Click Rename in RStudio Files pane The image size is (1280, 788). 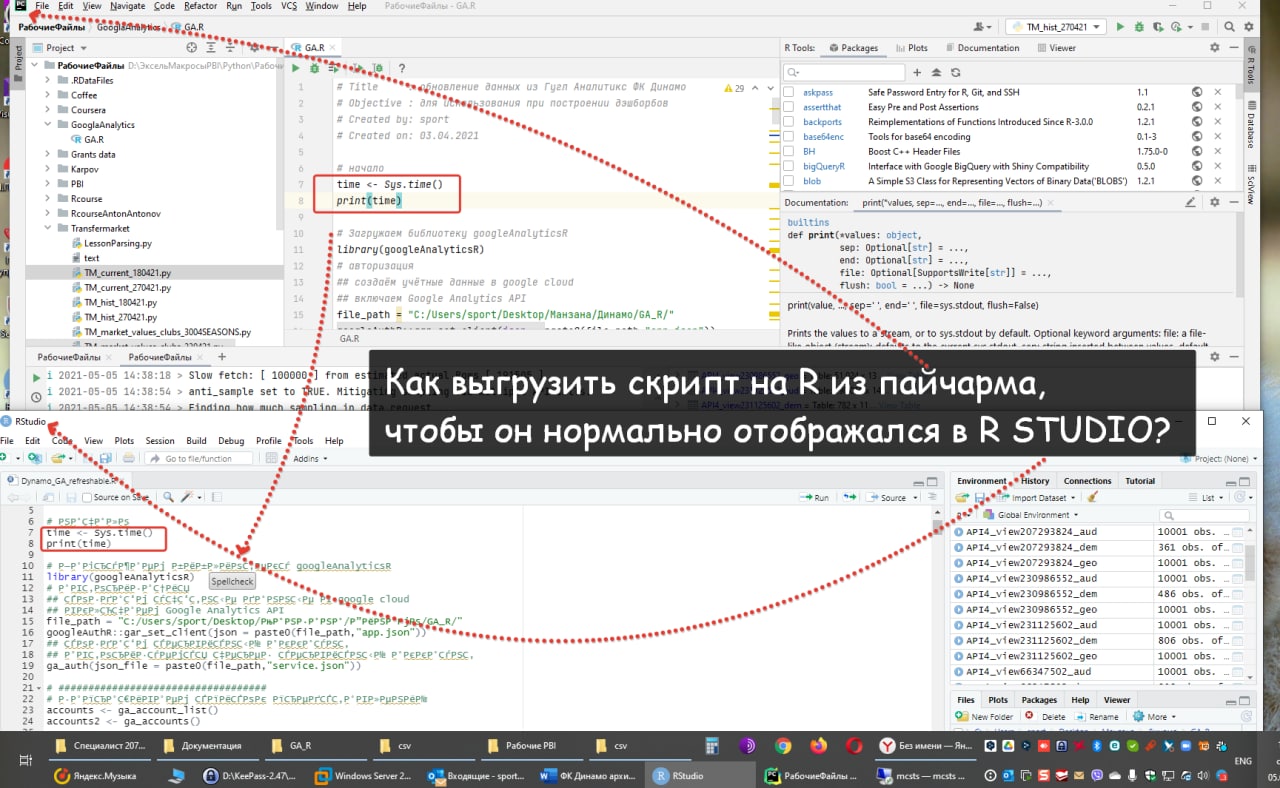pyautogui.click(x=1097, y=716)
